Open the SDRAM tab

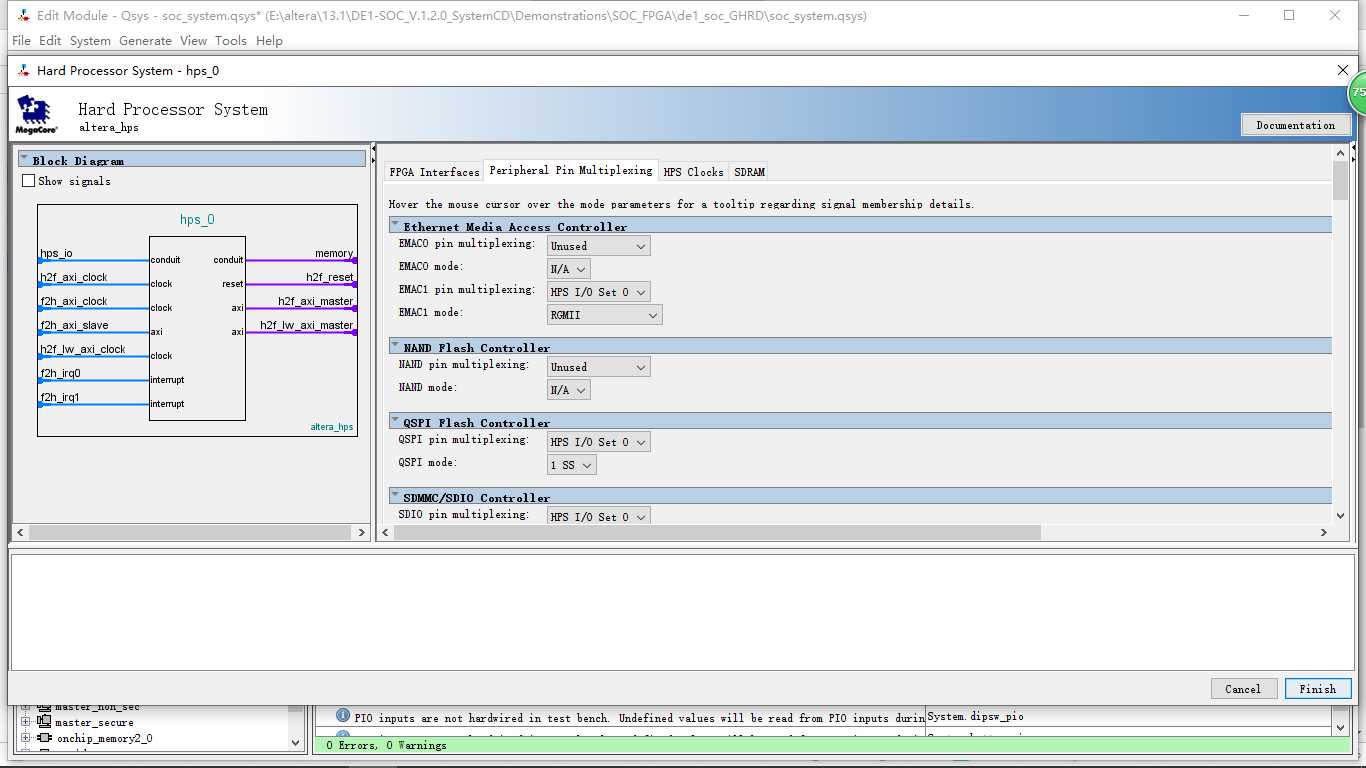[x=749, y=172]
